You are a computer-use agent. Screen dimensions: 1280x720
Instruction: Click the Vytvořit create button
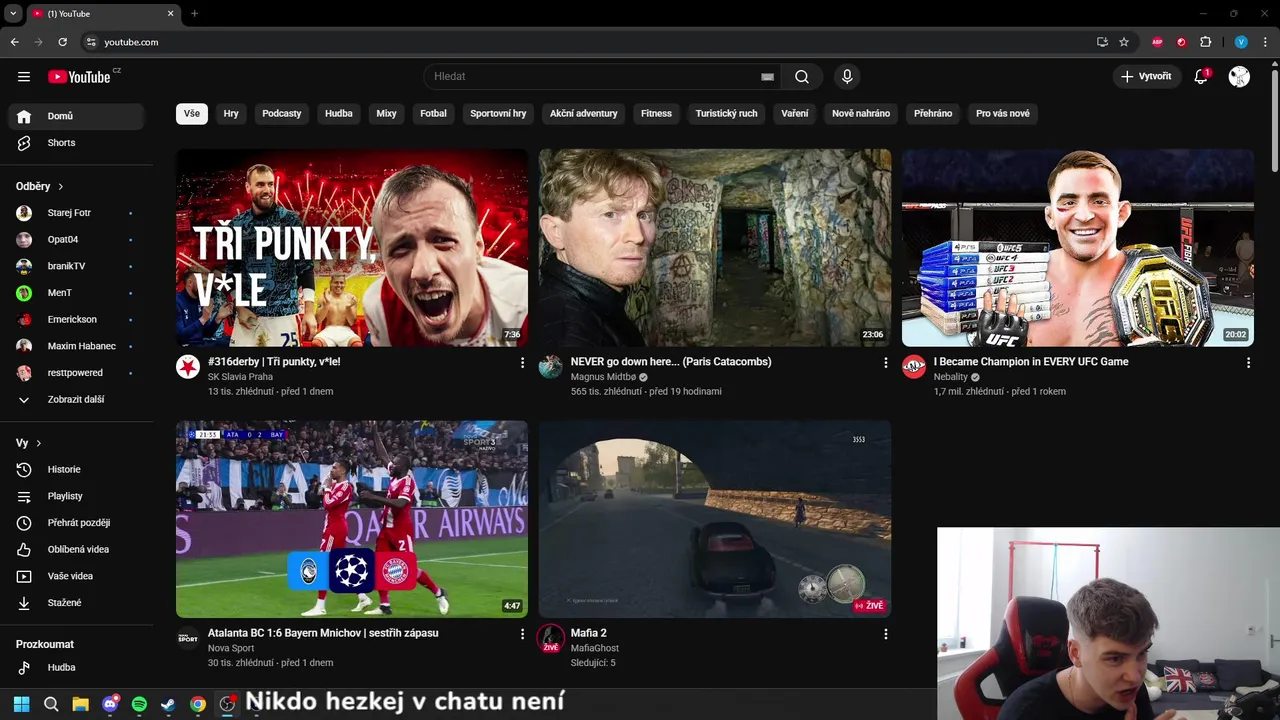(x=1146, y=76)
